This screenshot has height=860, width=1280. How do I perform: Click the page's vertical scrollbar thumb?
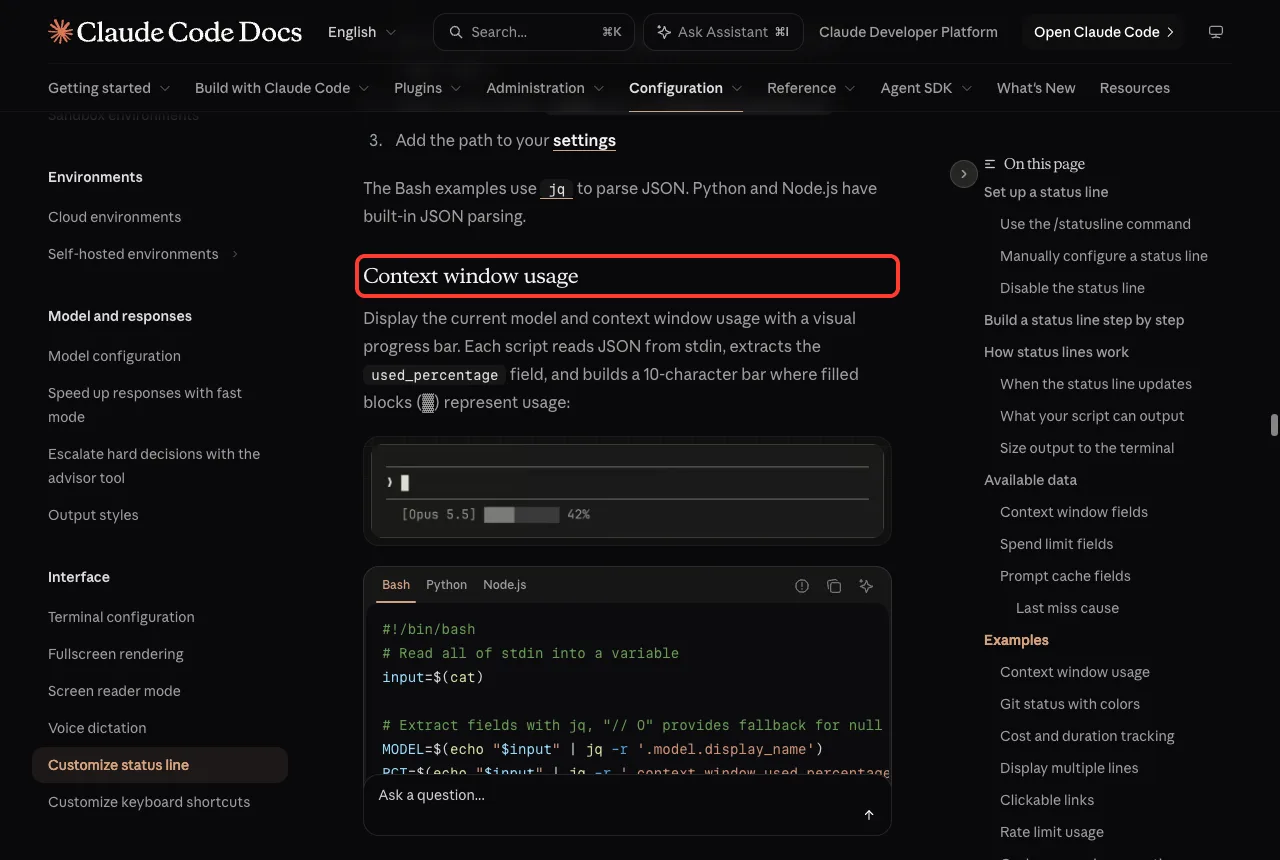pyautogui.click(x=1274, y=424)
